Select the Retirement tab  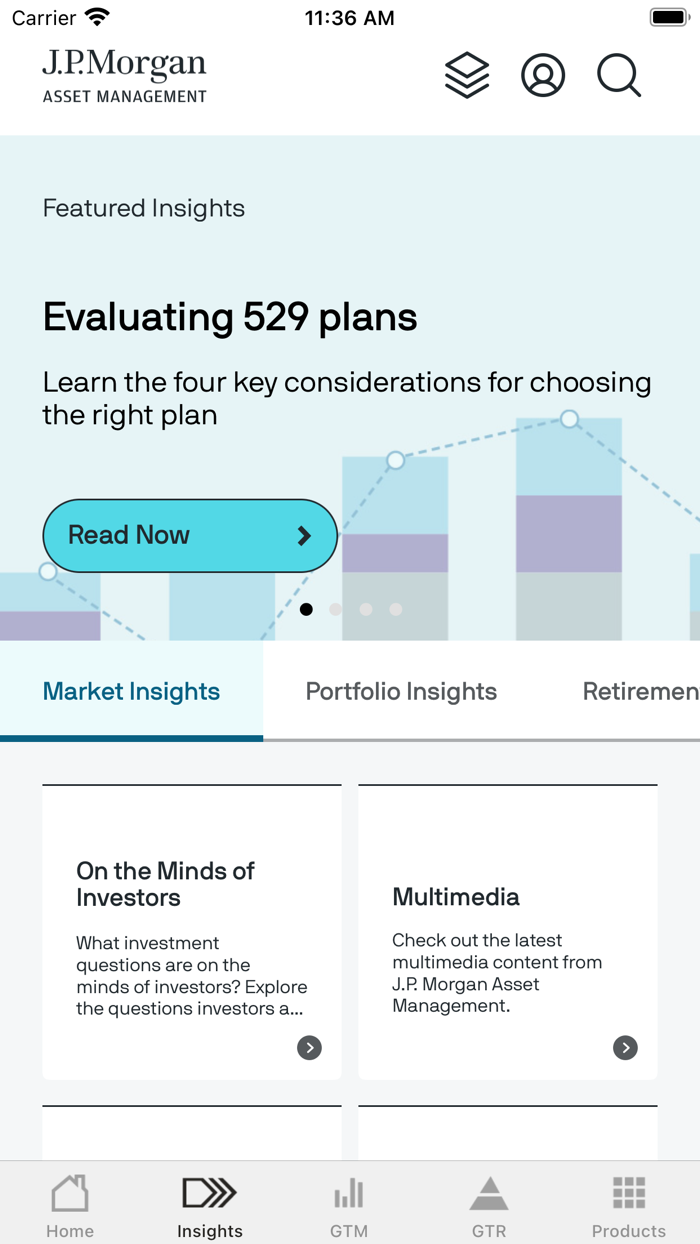tap(646, 691)
